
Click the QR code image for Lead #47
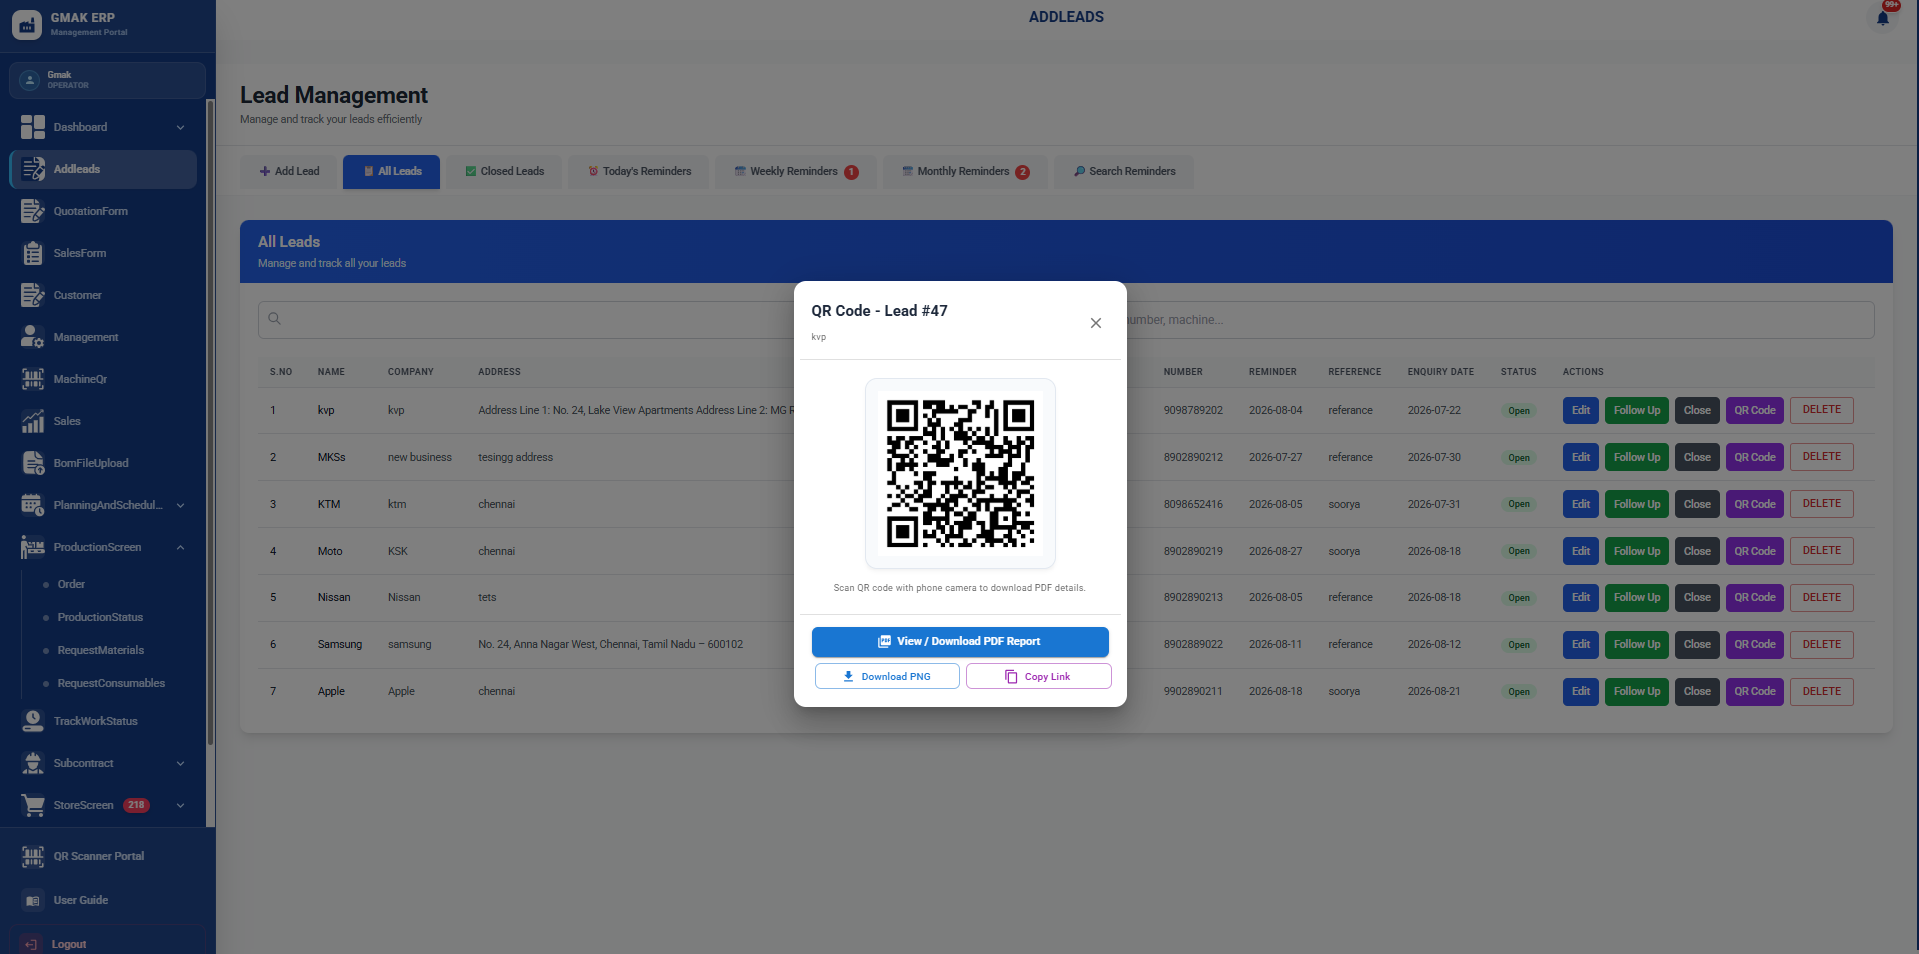pyautogui.click(x=960, y=473)
